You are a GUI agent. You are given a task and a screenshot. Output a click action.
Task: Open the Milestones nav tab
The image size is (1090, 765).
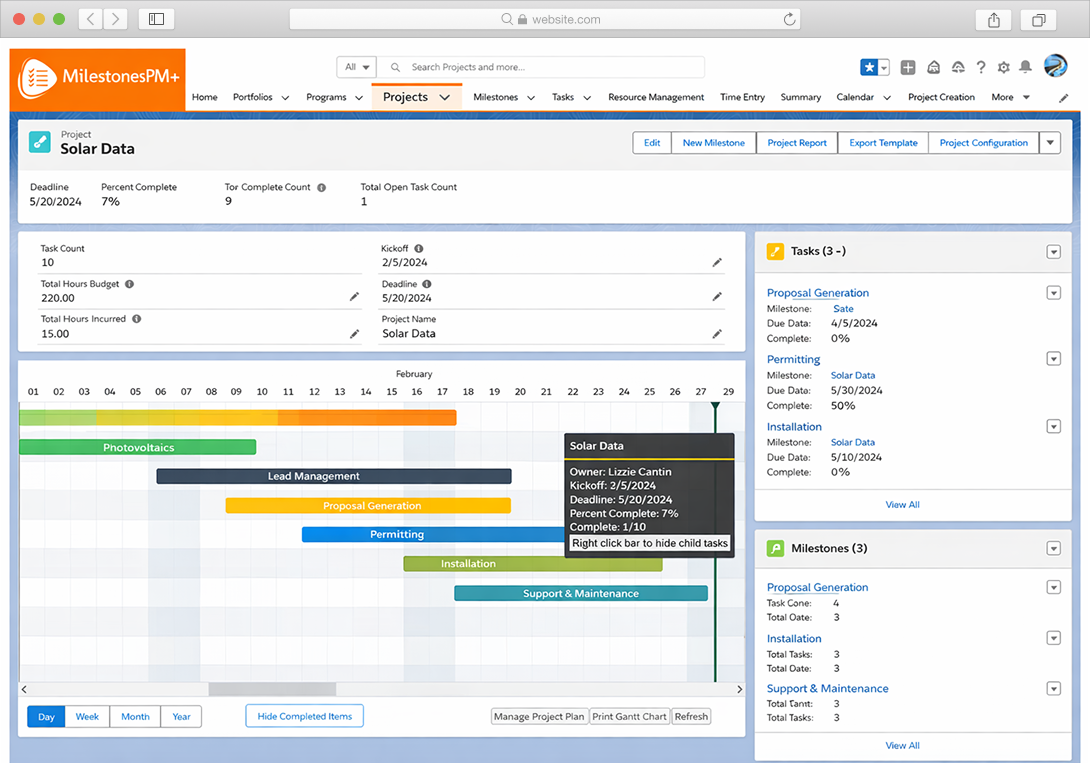point(496,97)
